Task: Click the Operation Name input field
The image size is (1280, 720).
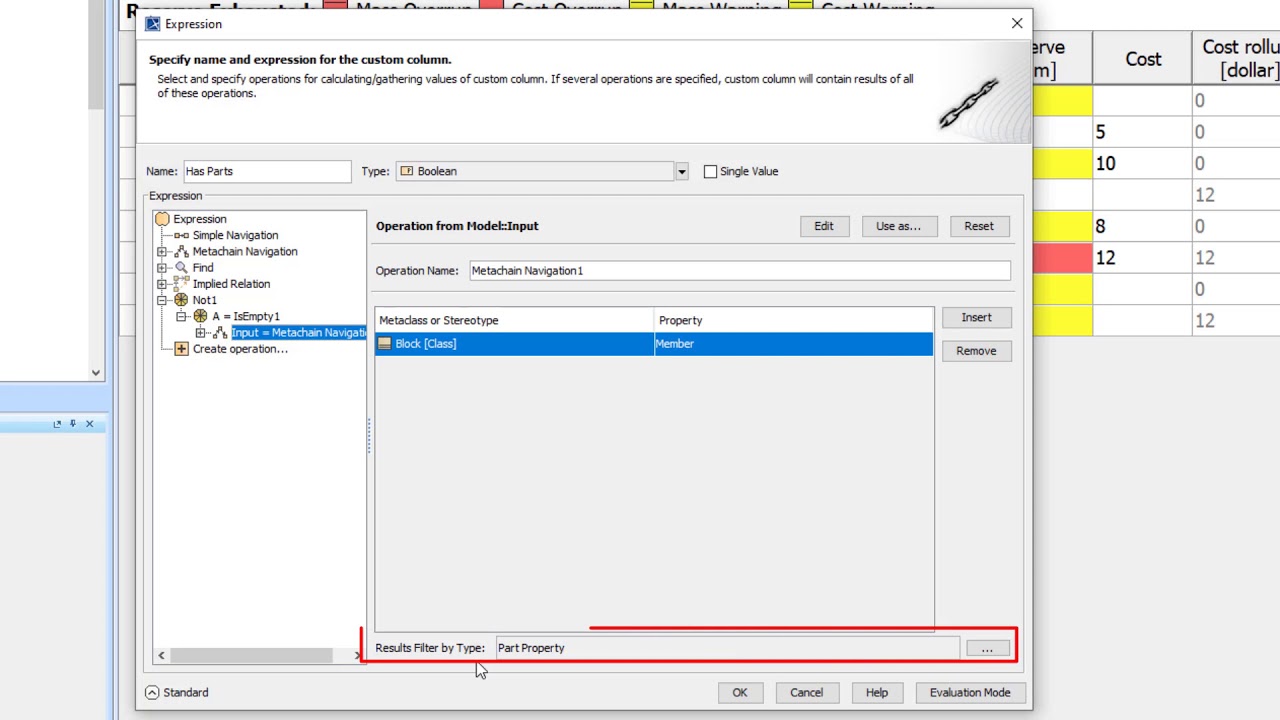Action: coord(739,271)
